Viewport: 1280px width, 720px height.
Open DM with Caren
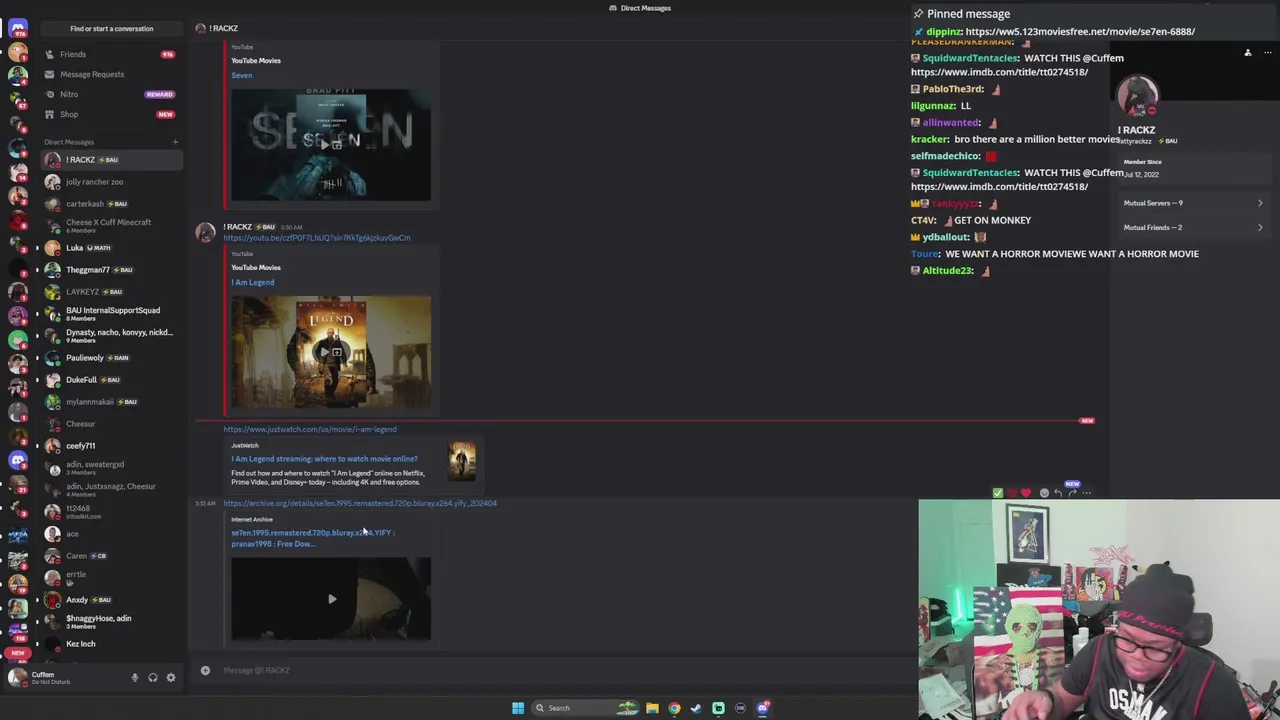click(111, 556)
